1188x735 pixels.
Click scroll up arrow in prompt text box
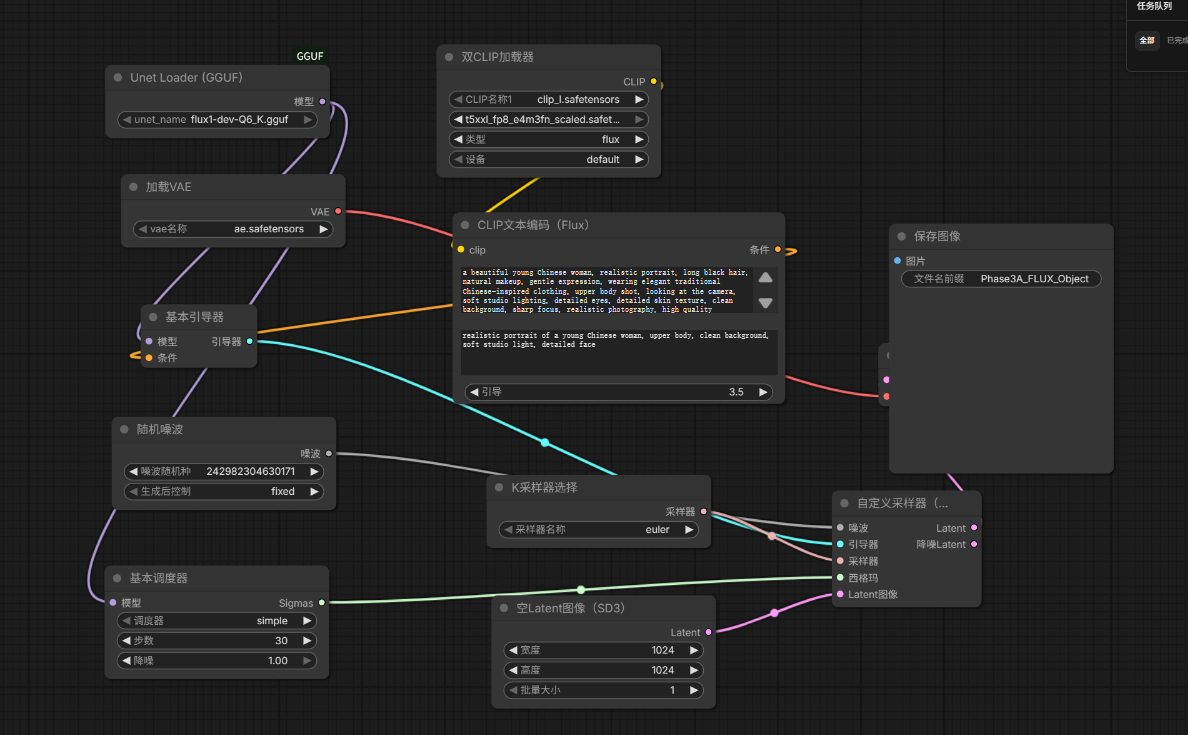pos(765,277)
